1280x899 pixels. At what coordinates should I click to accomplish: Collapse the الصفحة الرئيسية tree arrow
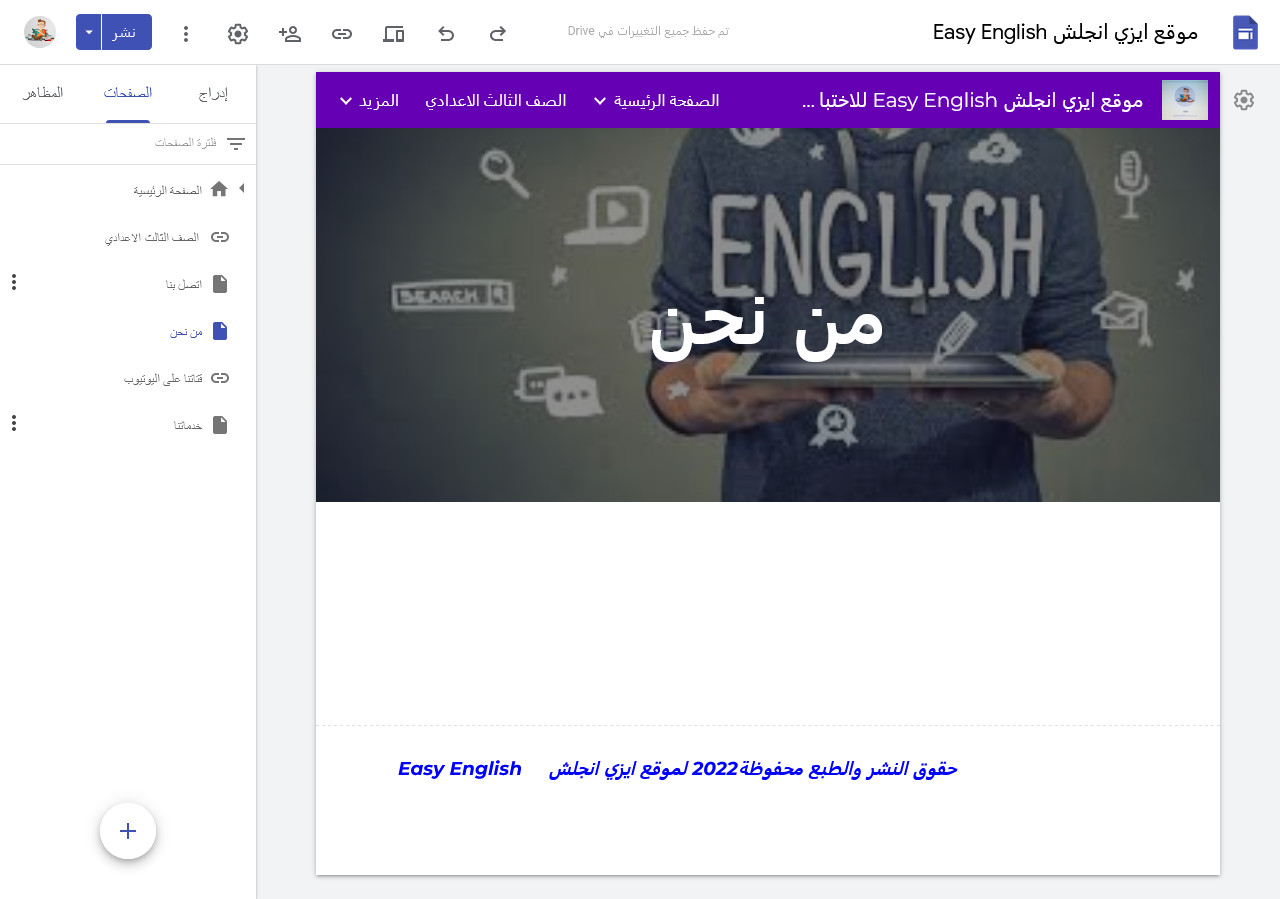tap(241, 188)
